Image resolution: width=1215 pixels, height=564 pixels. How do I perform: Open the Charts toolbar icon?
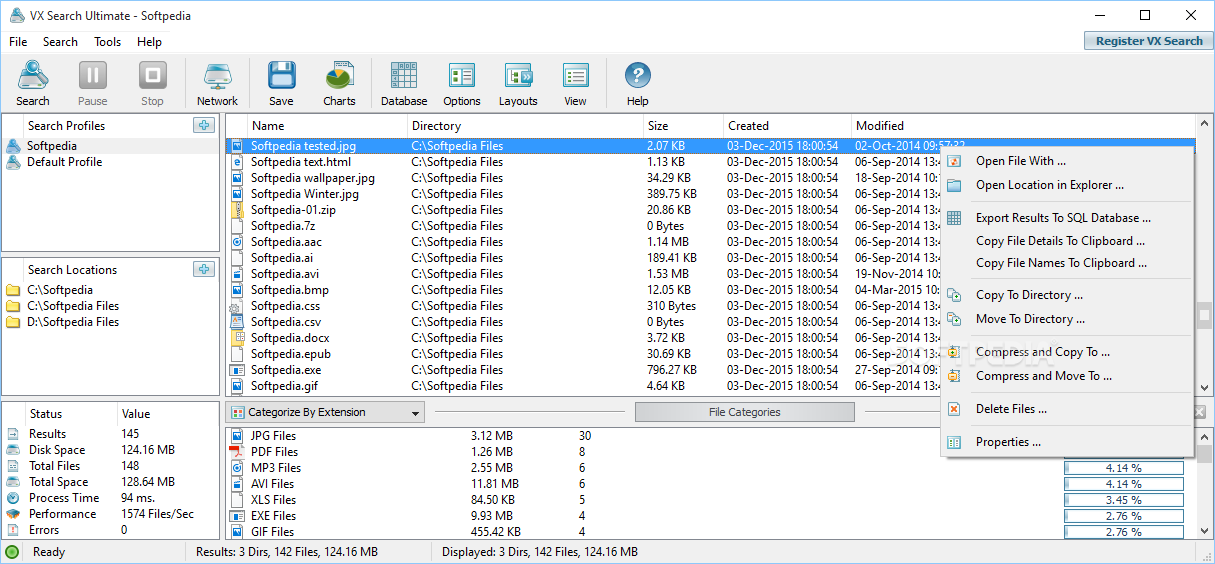click(x=339, y=76)
